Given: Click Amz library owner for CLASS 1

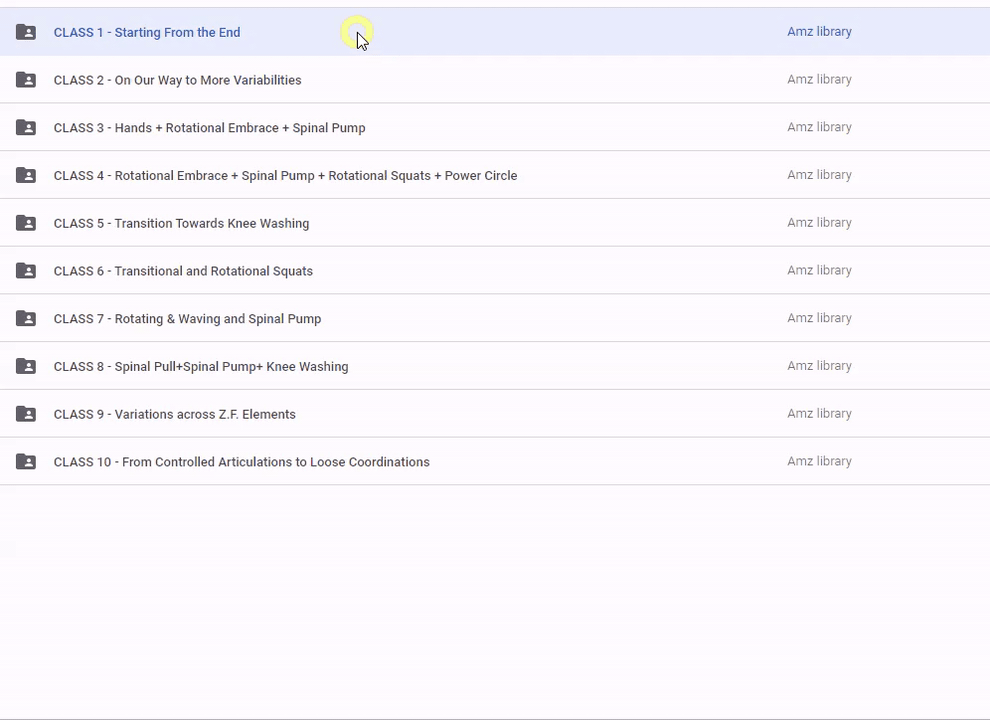Looking at the screenshot, I should pos(819,32).
